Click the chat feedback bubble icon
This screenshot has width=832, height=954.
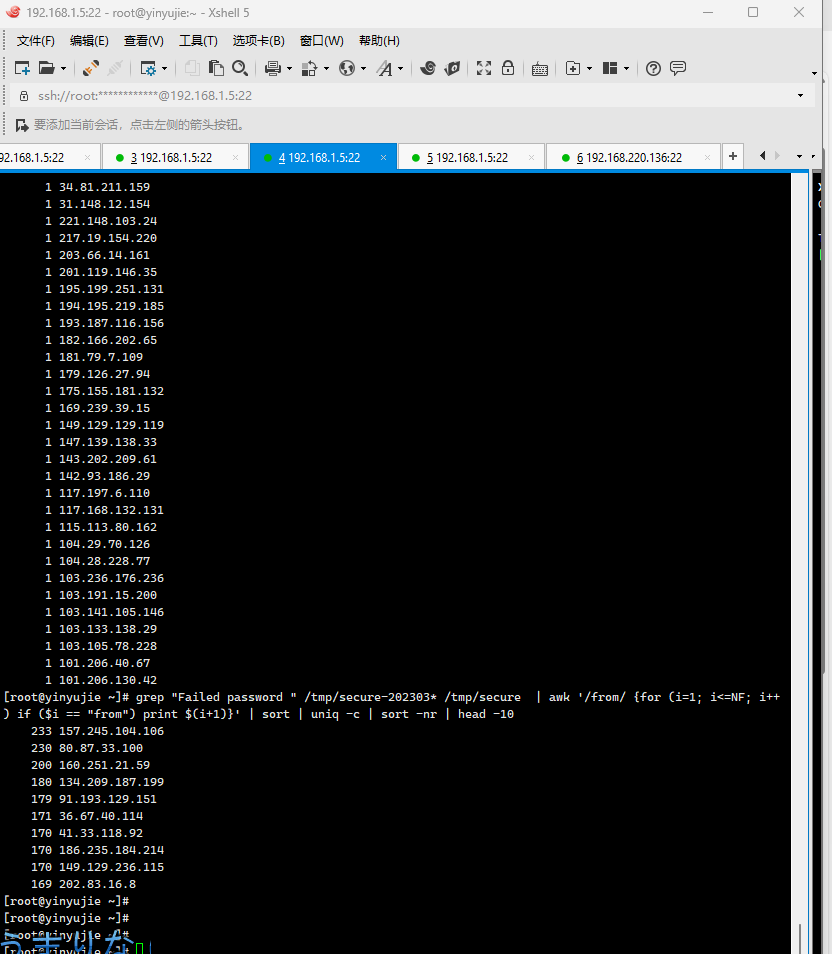click(x=678, y=68)
